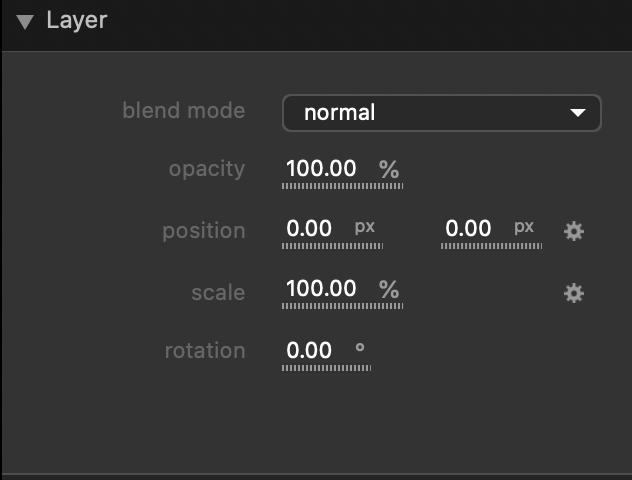Click the Layer panel header title
The height and width of the screenshot is (480, 632).
(76, 20)
